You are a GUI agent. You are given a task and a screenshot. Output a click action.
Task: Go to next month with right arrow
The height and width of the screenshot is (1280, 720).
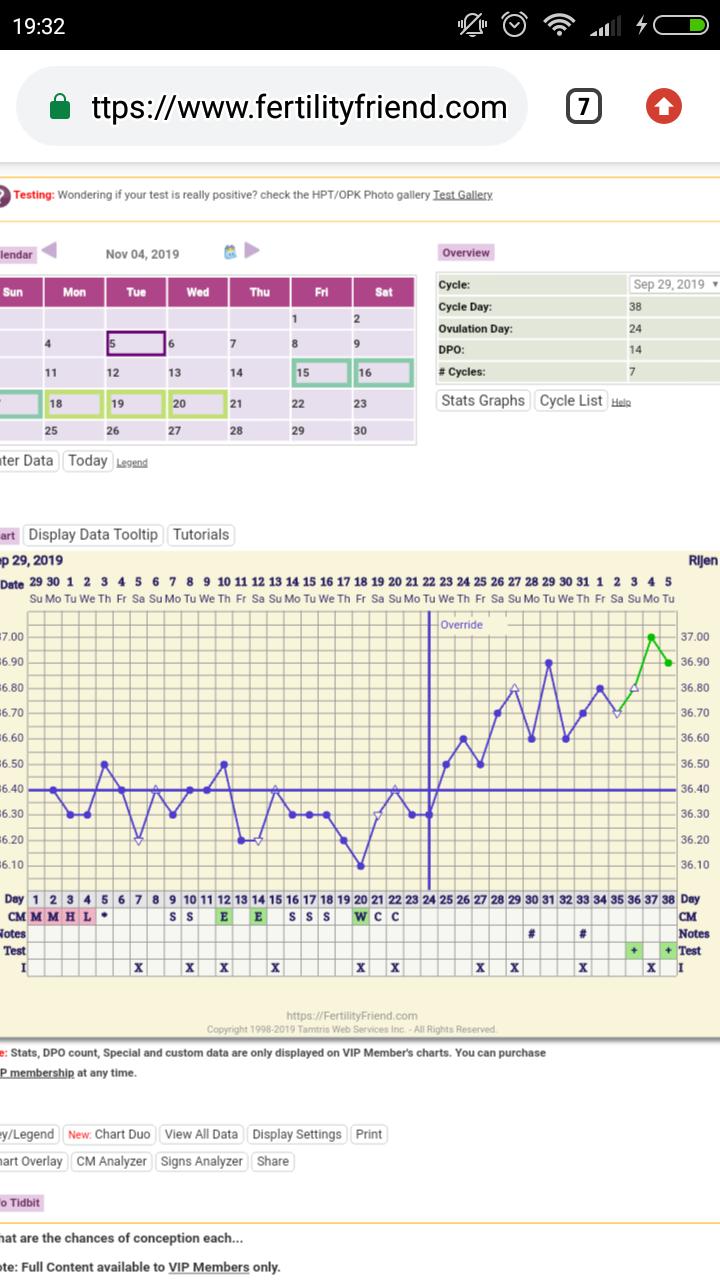(252, 250)
